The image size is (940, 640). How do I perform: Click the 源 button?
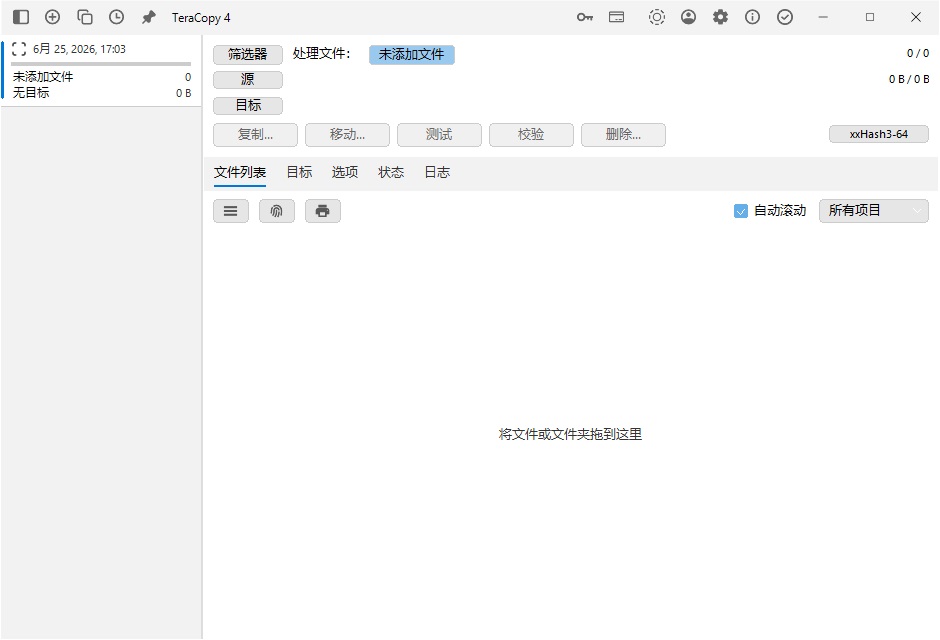(248, 80)
